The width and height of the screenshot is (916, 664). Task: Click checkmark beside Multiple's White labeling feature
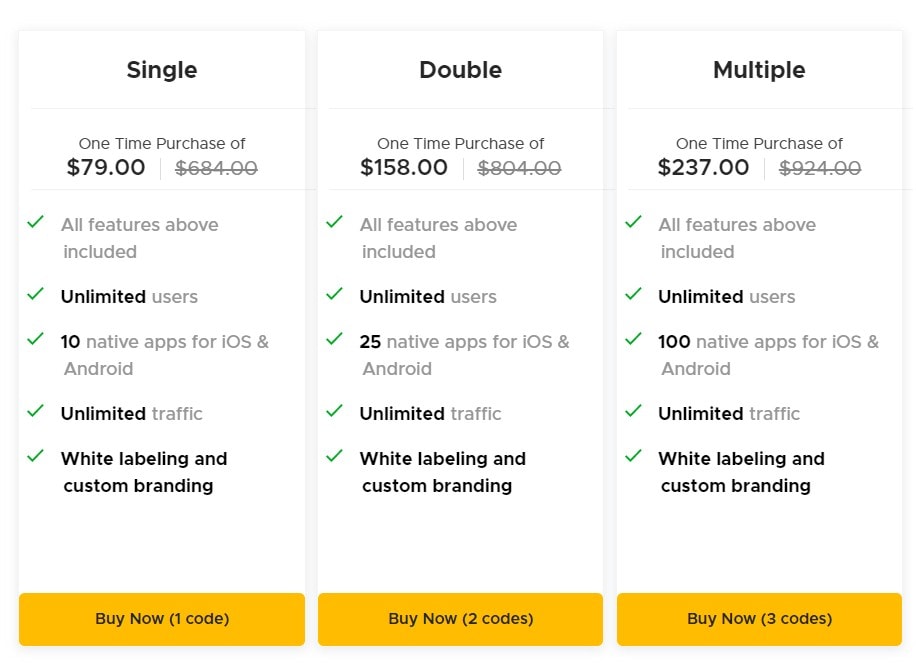pyautogui.click(x=633, y=456)
